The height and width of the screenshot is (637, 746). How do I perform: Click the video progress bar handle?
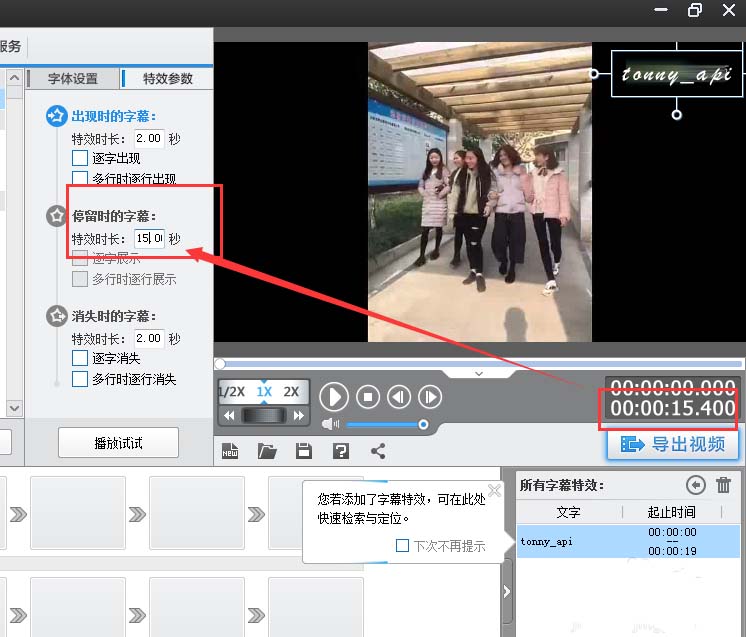pos(220,364)
